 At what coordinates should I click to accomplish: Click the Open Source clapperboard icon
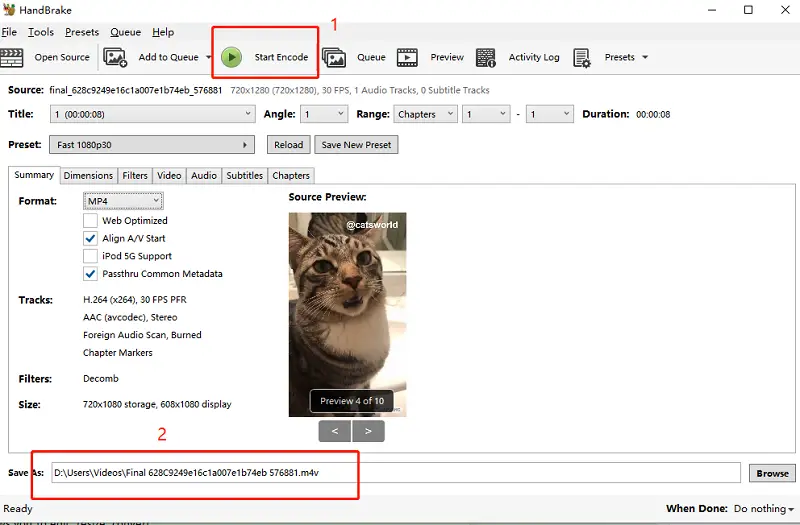[12, 58]
